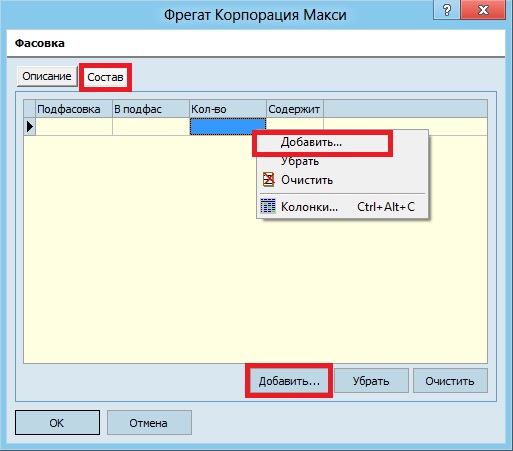Choose Очистить in the context menu
Viewport: 513px width, 451px height.
tap(342, 180)
